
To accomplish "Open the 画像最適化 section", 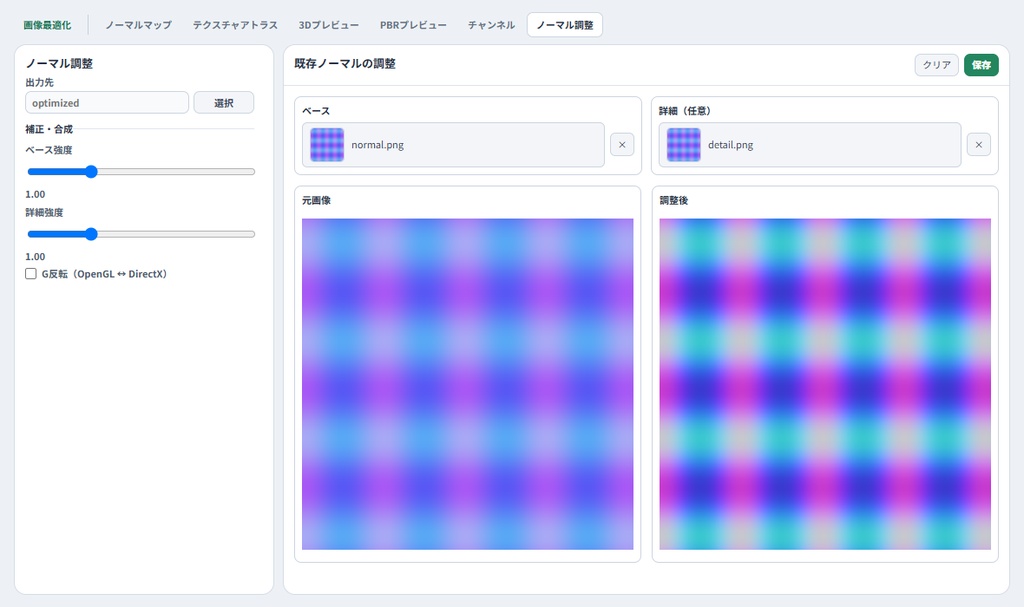I will point(47,25).
